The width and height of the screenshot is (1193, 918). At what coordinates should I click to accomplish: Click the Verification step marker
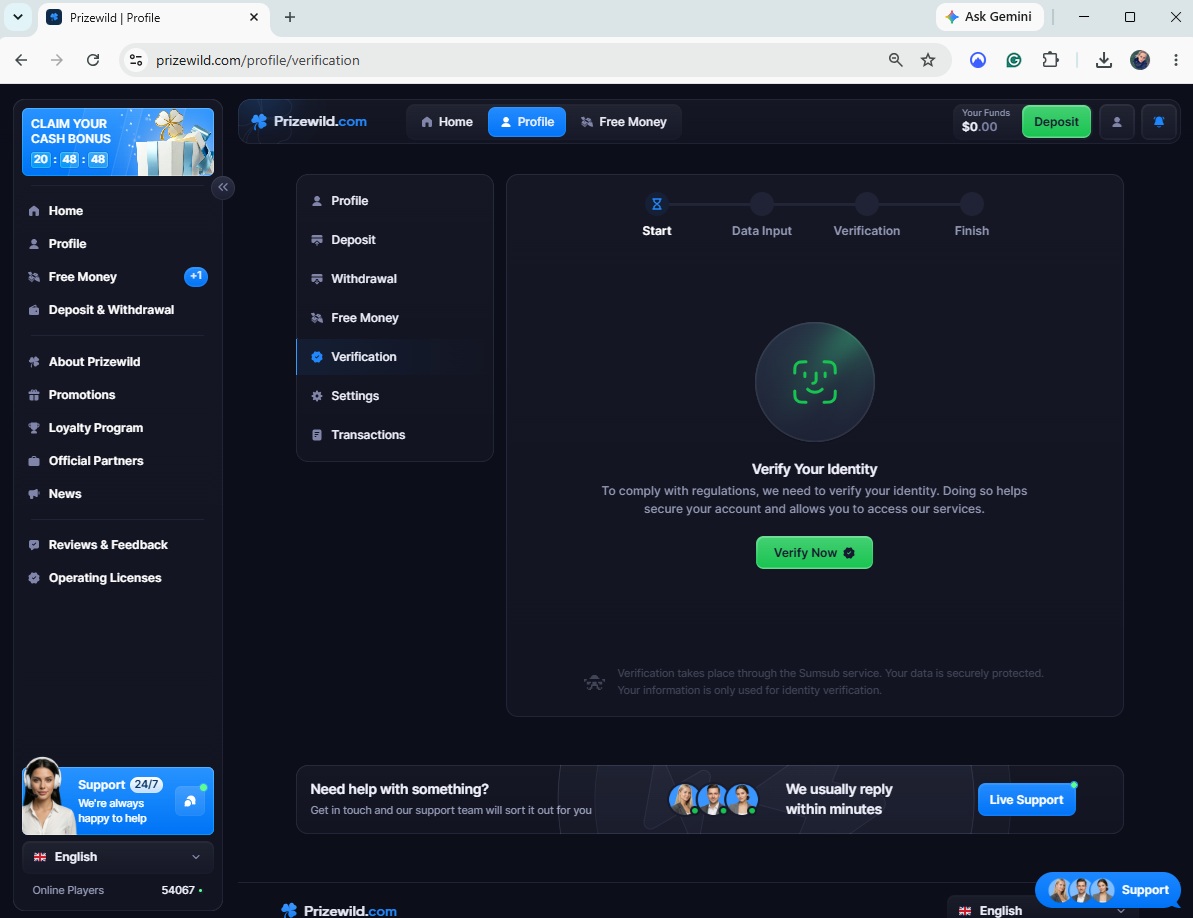pyautogui.click(x=867, y=204)
